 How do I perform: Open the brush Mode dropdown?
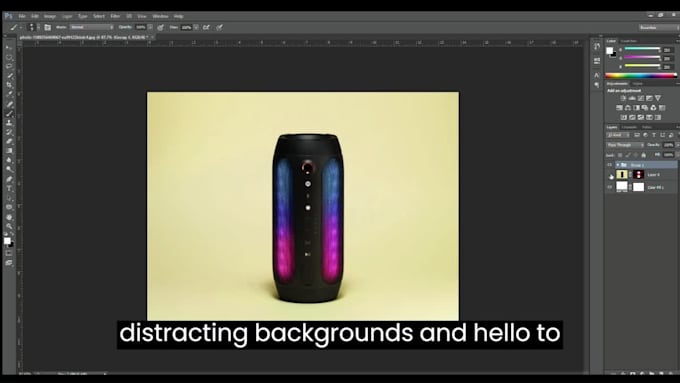coord(91,27)
